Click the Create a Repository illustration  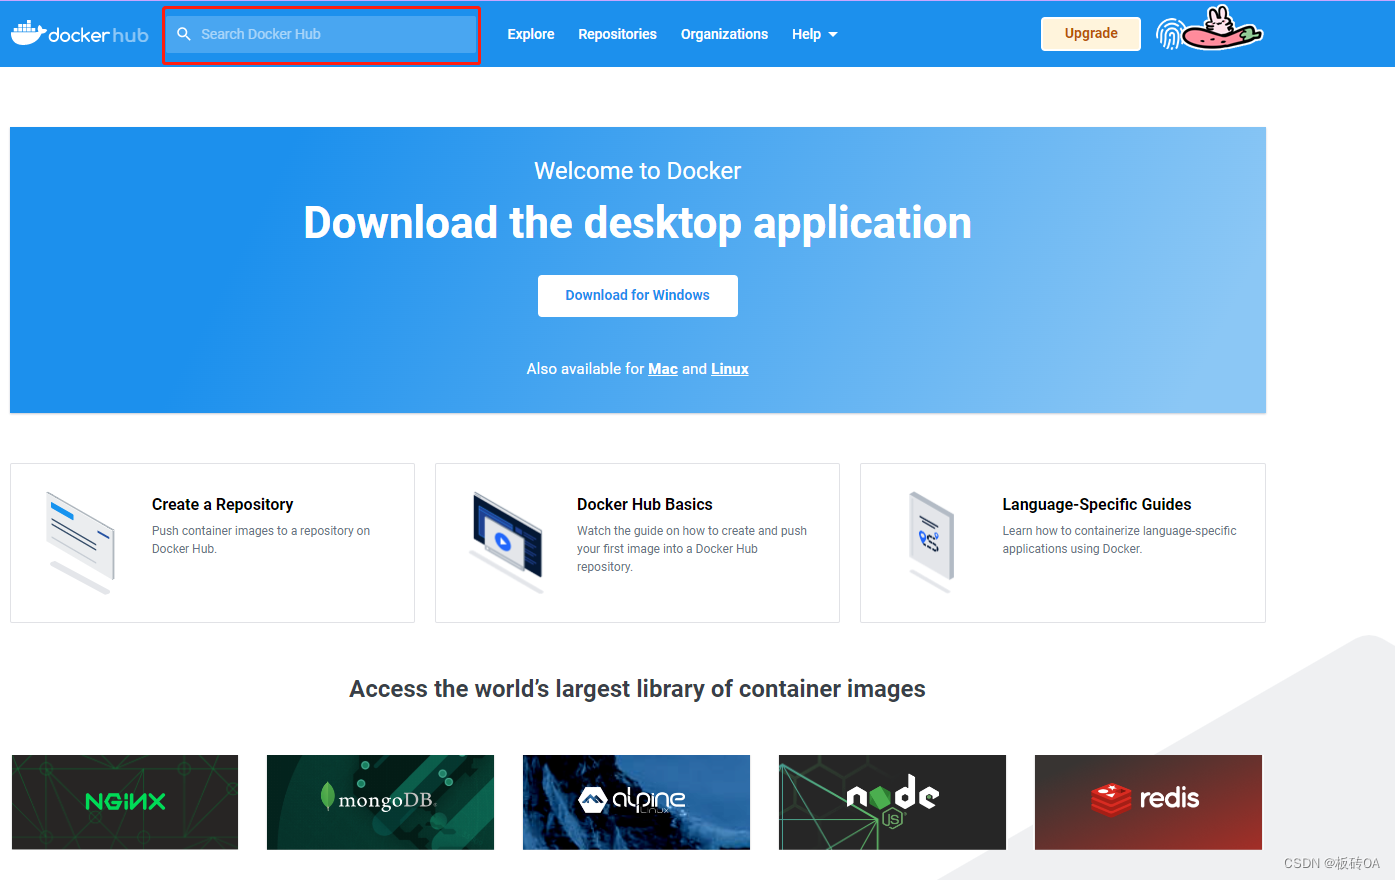point(81,543)
